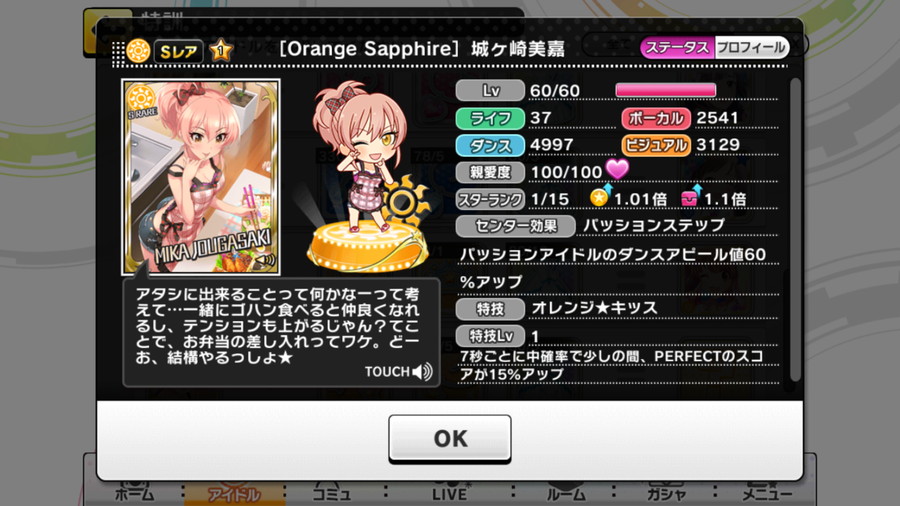Switch to the プロフィール tab

(x=751, y=48)
